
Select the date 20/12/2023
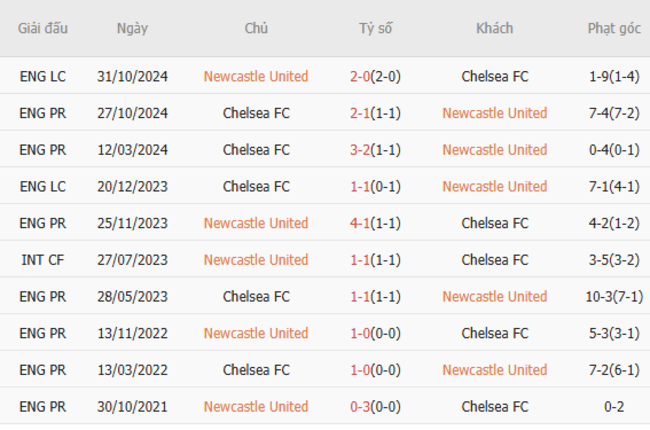[132, 186]
